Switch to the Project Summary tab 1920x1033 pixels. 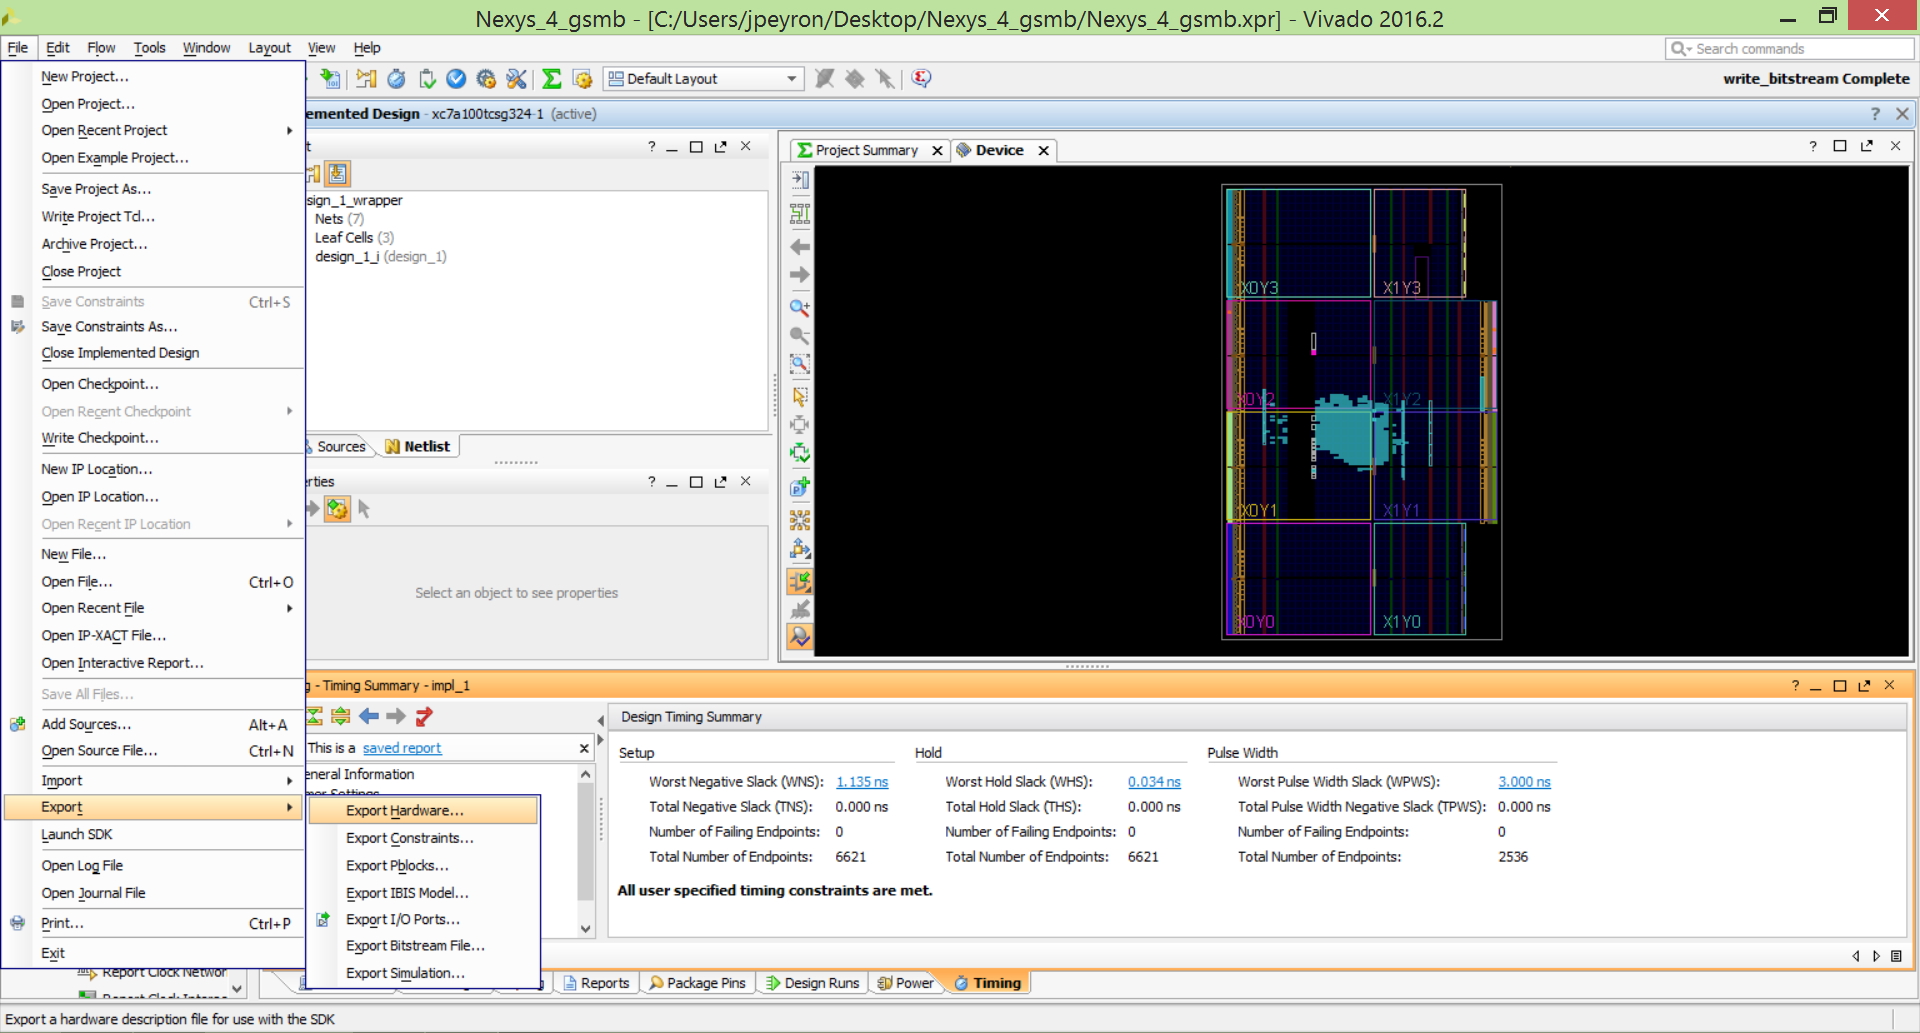click(x=867, y=150)
